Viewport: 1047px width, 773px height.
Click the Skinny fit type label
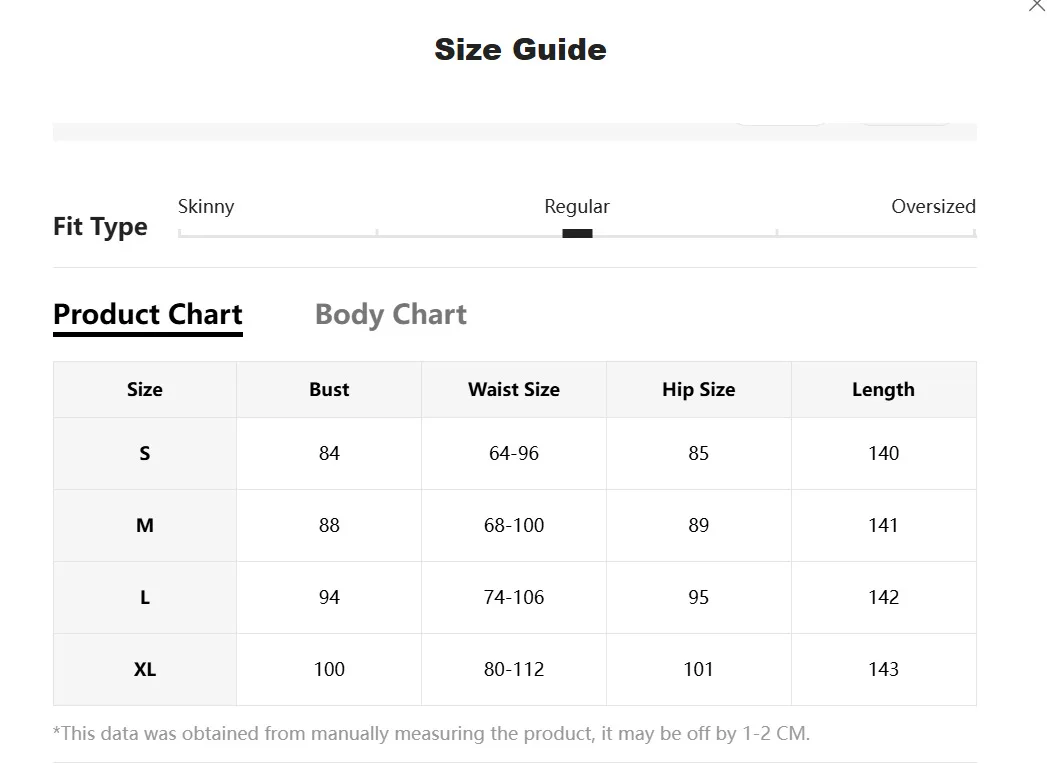pos(206,206)
